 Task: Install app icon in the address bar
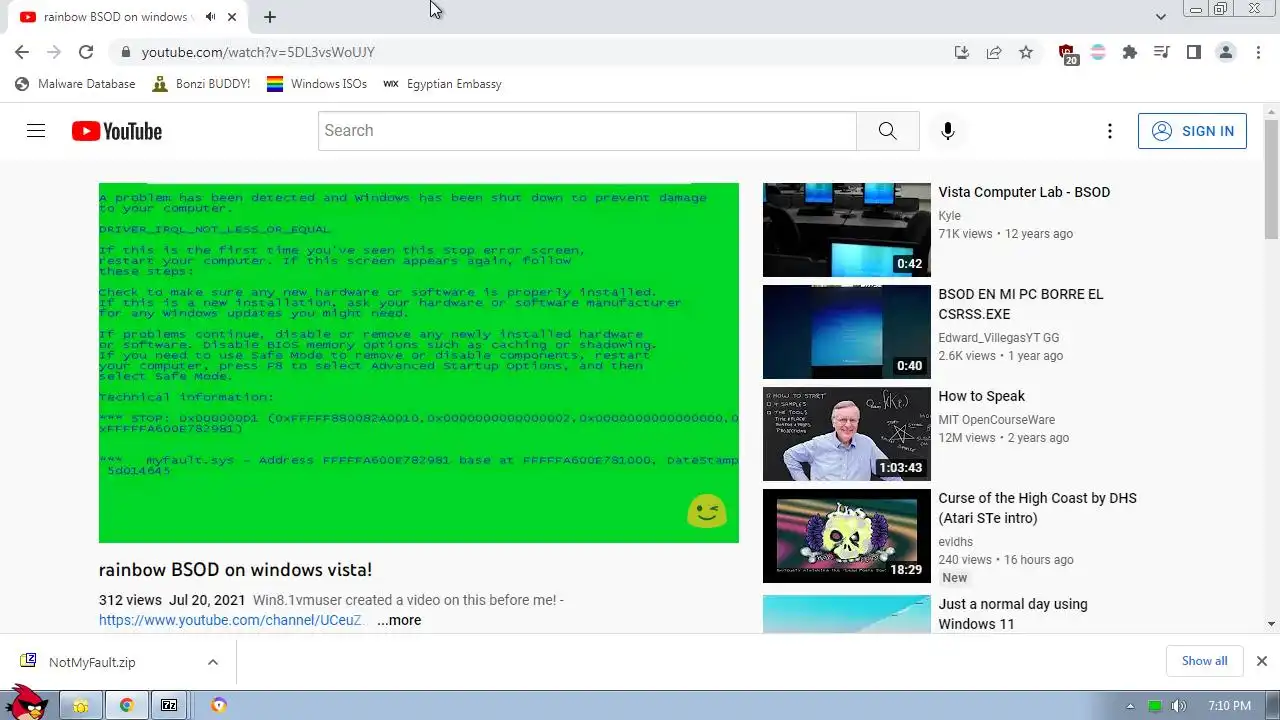tap(962, 52)
